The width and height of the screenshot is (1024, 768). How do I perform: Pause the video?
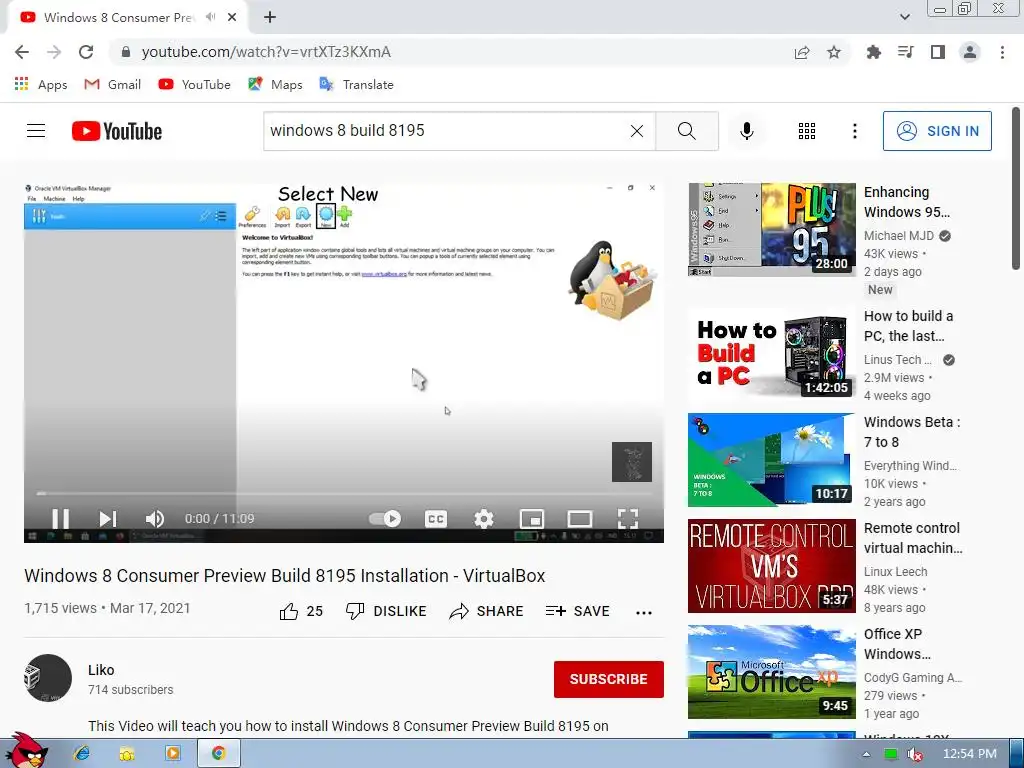61,519
